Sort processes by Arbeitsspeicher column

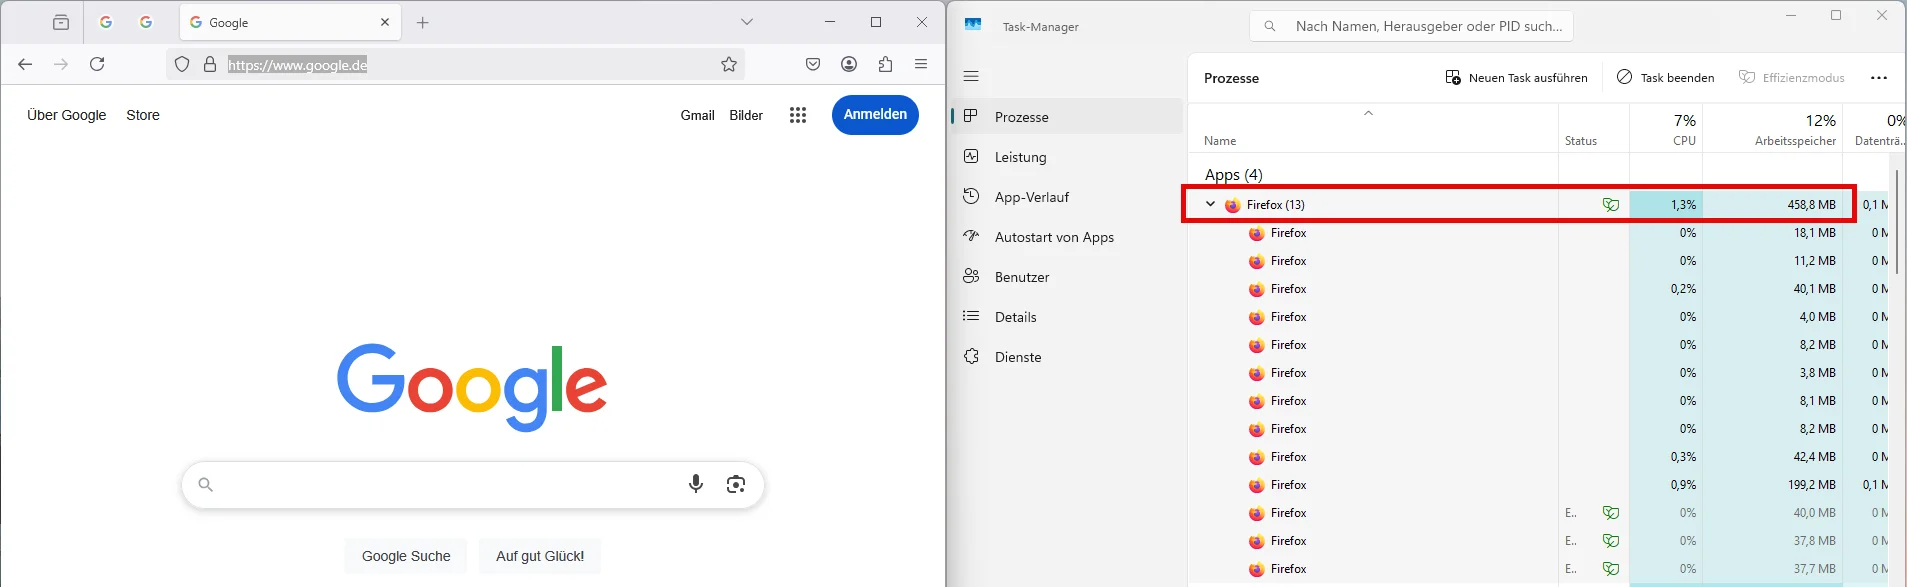tap(1772, 130)
